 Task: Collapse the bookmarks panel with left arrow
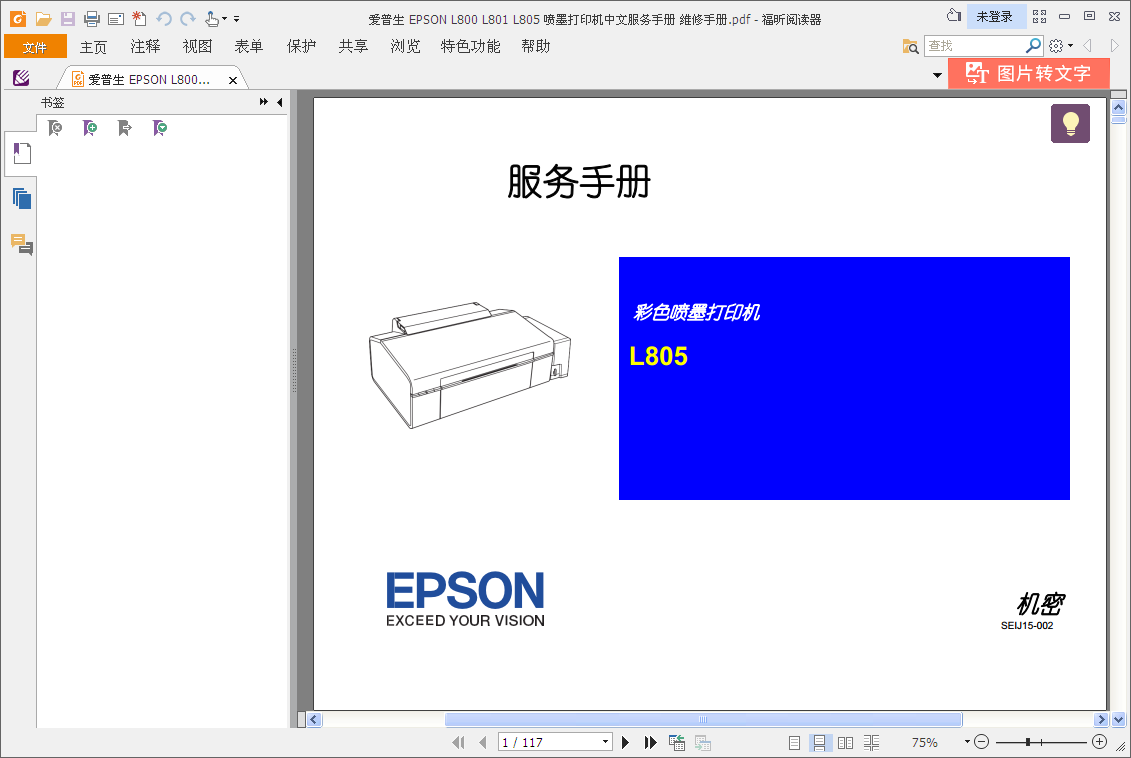tap(280, 102)
